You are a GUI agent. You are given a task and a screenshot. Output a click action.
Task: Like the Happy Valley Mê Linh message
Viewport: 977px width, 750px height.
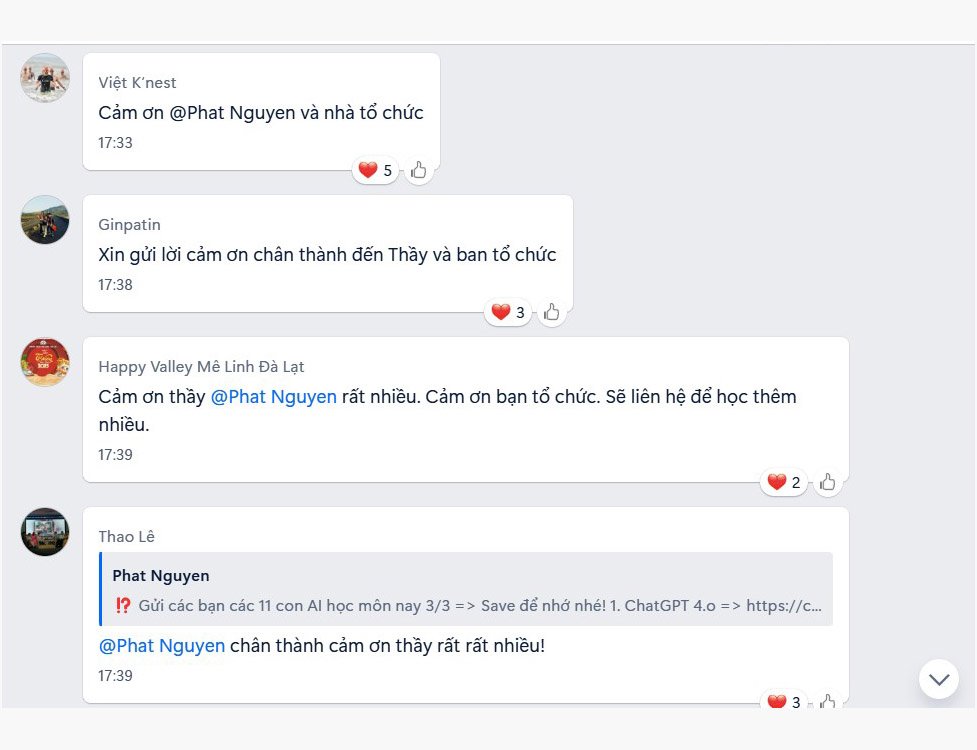(827, 483)
